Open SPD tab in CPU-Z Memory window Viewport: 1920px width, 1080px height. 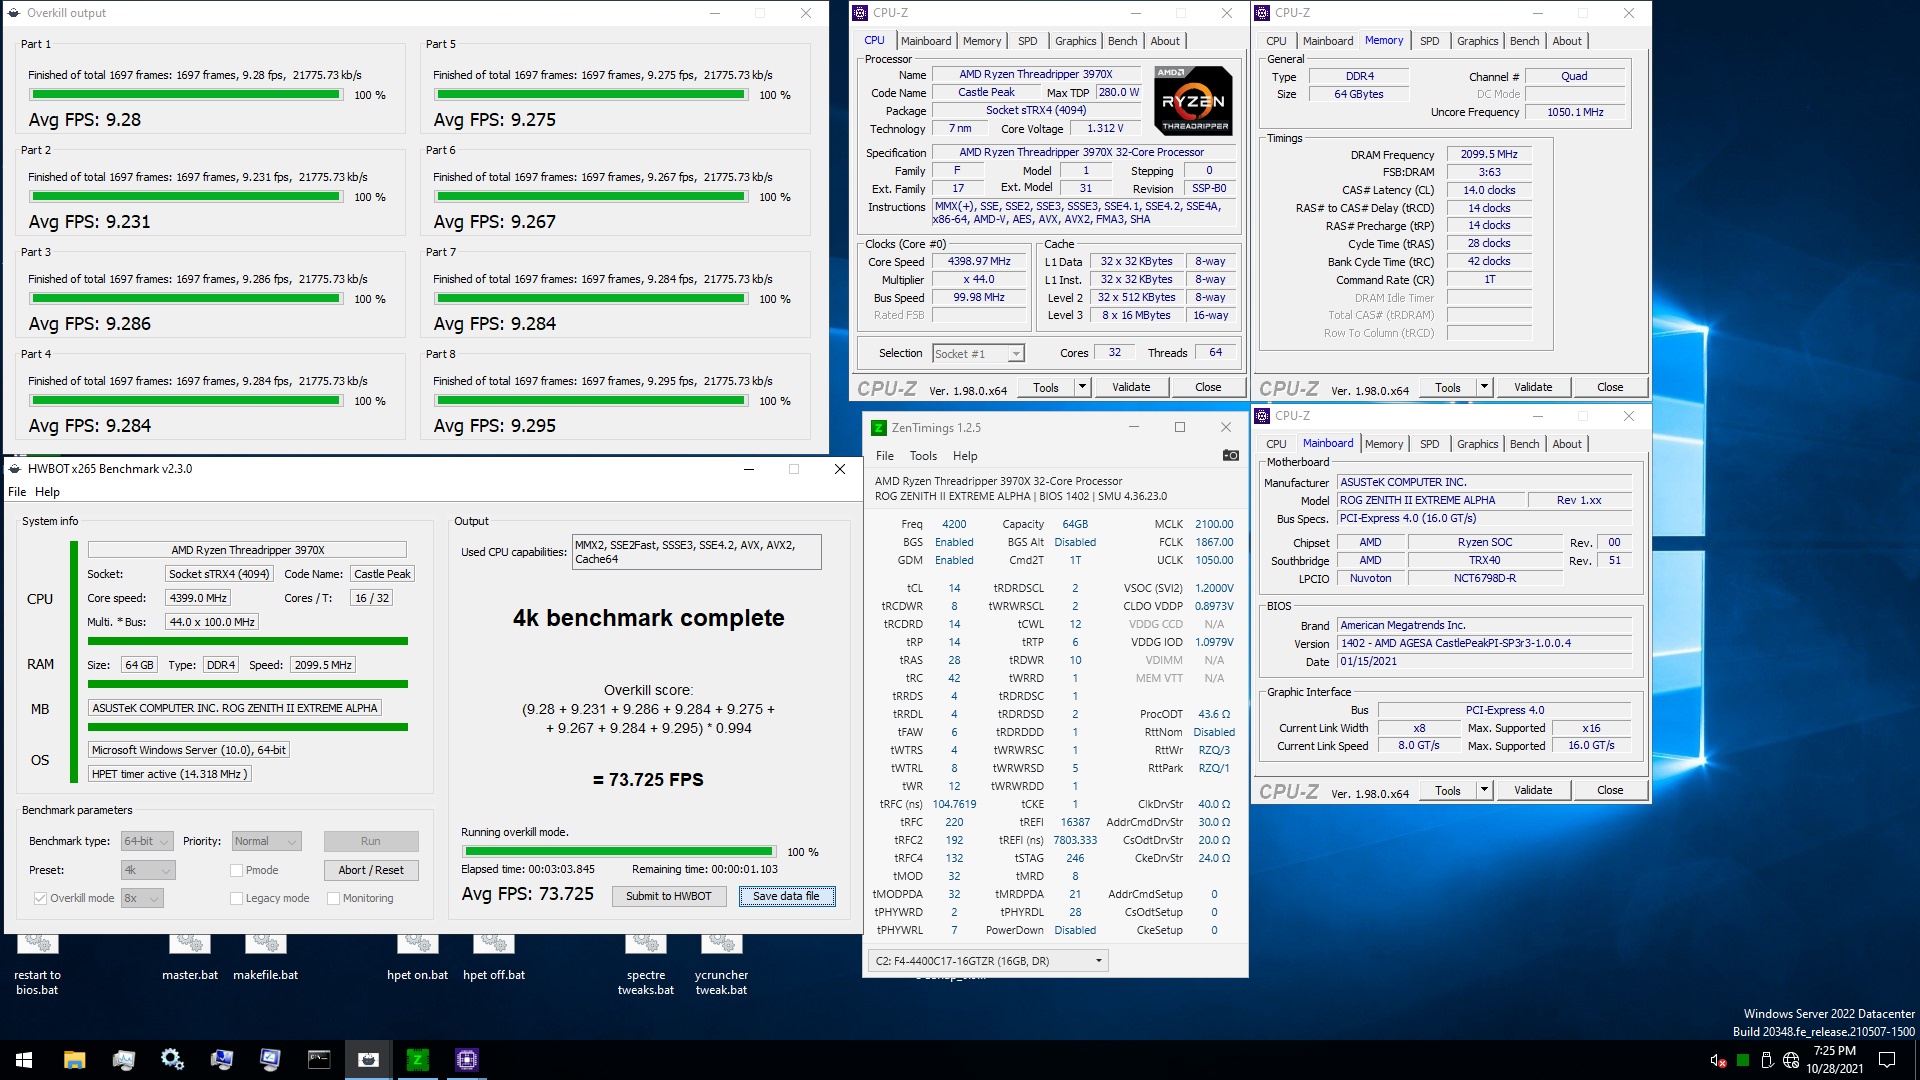pyautogui.click(x=1430, y=41)
